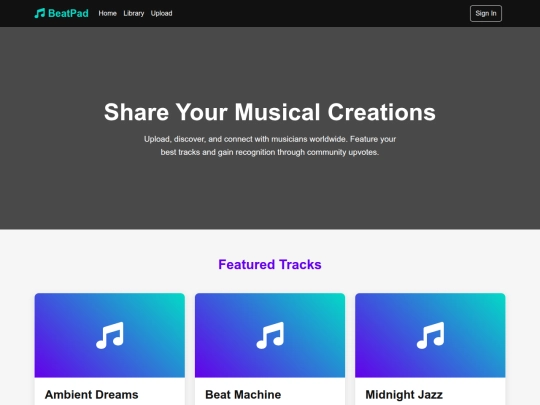Image resolution: width=540 pixels, height=405 pixels.
Task: Select the Ambient Dreams track title
Action: click(92, 395)
